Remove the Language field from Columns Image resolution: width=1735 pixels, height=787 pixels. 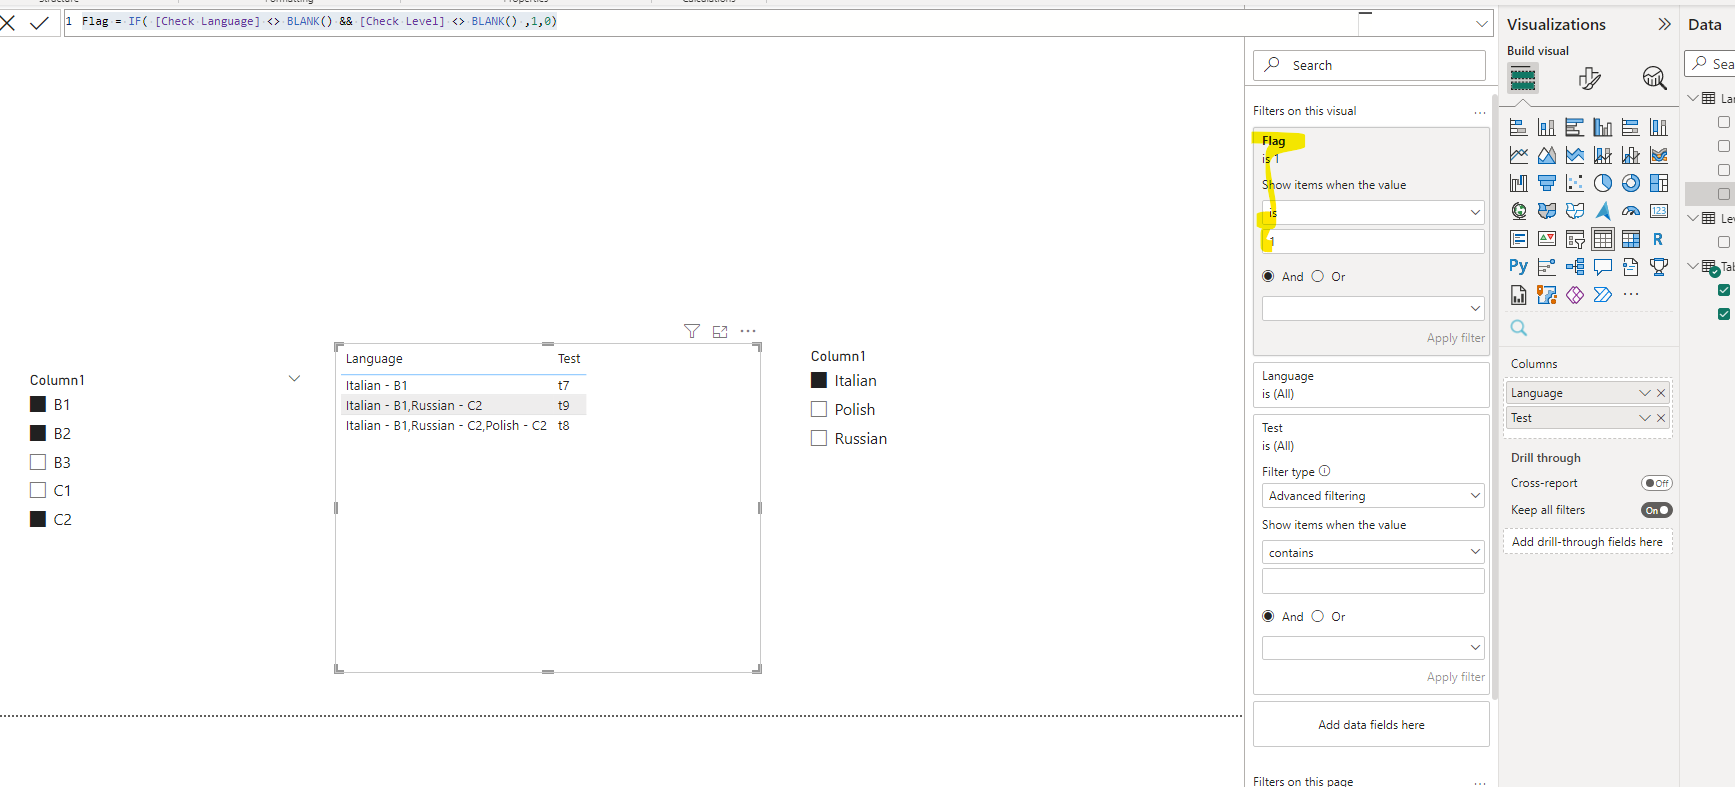tap(1661, 393)
